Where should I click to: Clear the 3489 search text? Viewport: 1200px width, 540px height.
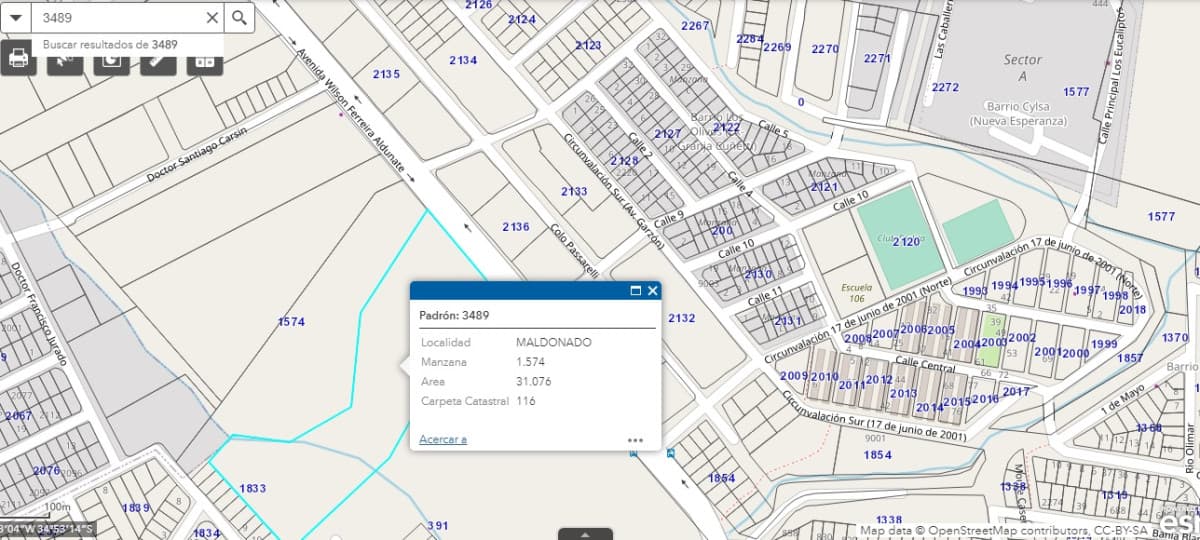(x=211, y=17)
